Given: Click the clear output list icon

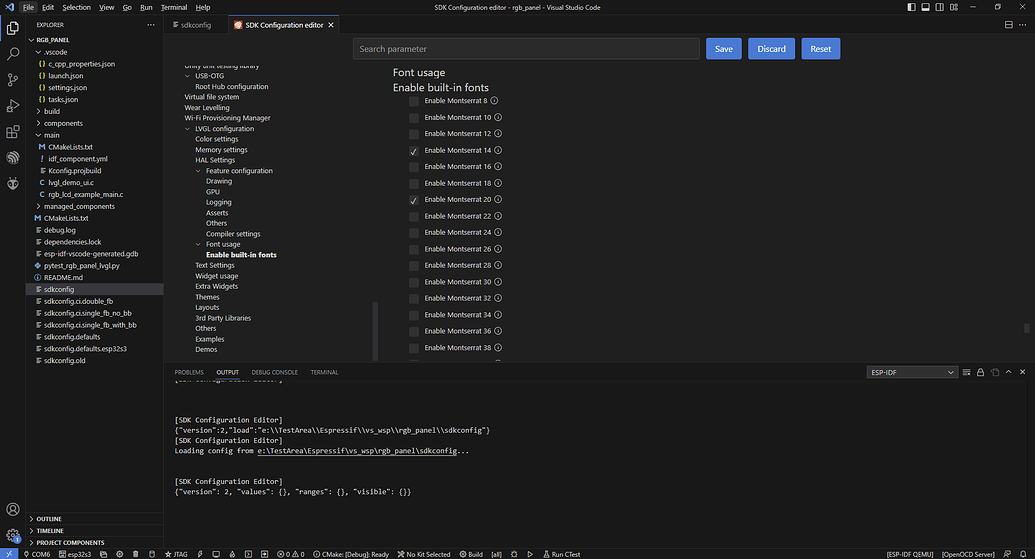Looking at the screenshot, I should coord(967,372).
